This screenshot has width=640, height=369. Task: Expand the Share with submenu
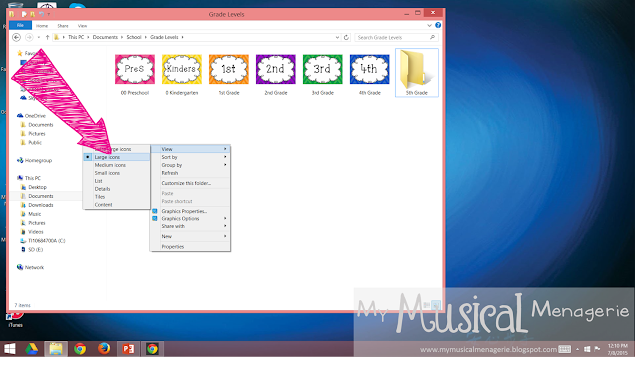click(190, 226)
